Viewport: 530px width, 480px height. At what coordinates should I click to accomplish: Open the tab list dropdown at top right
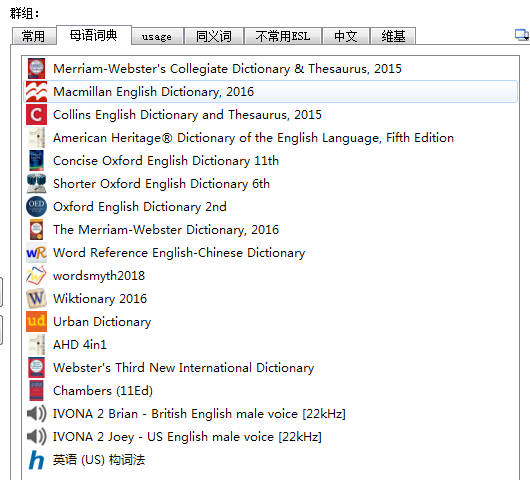[522, 35]
